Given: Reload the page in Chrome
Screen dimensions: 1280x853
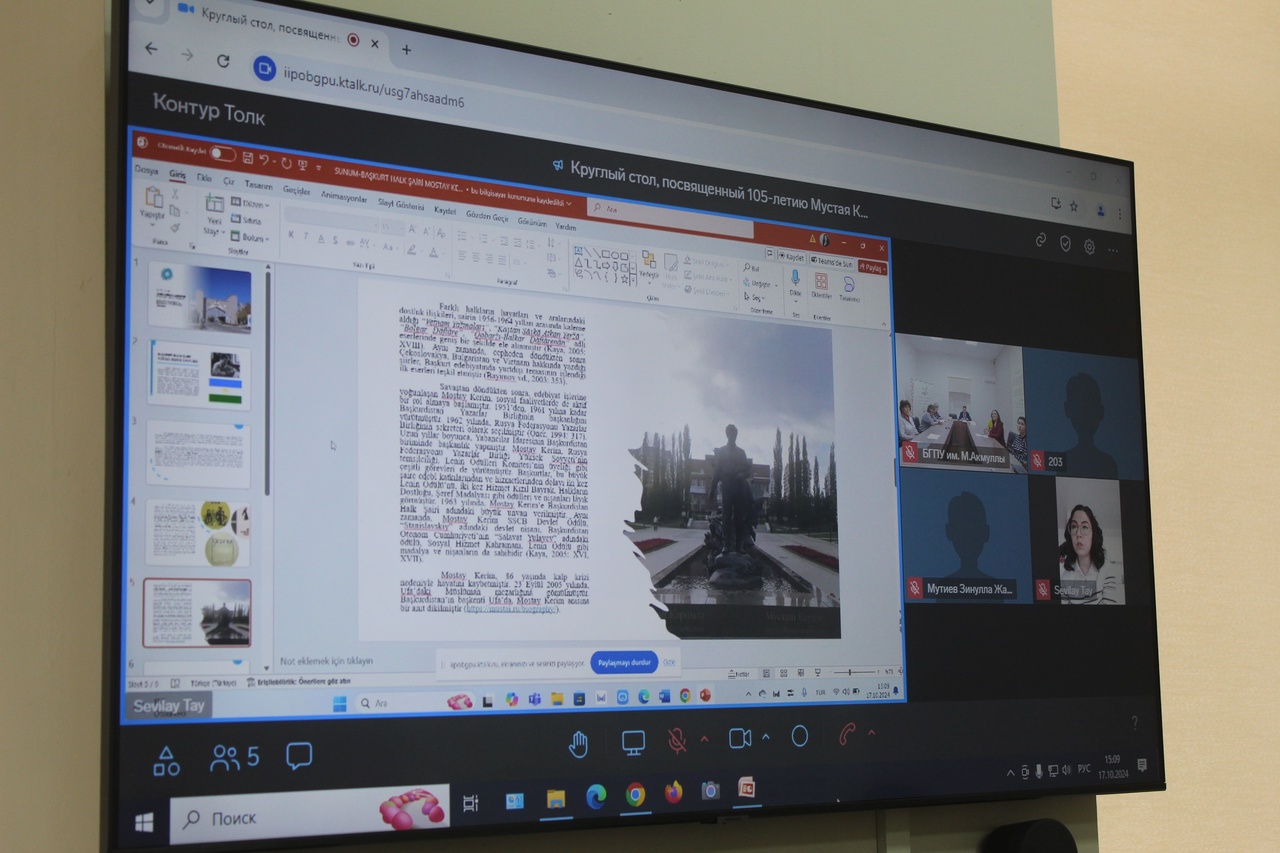Looking at the screenshot, I should [x=222, y=60].
